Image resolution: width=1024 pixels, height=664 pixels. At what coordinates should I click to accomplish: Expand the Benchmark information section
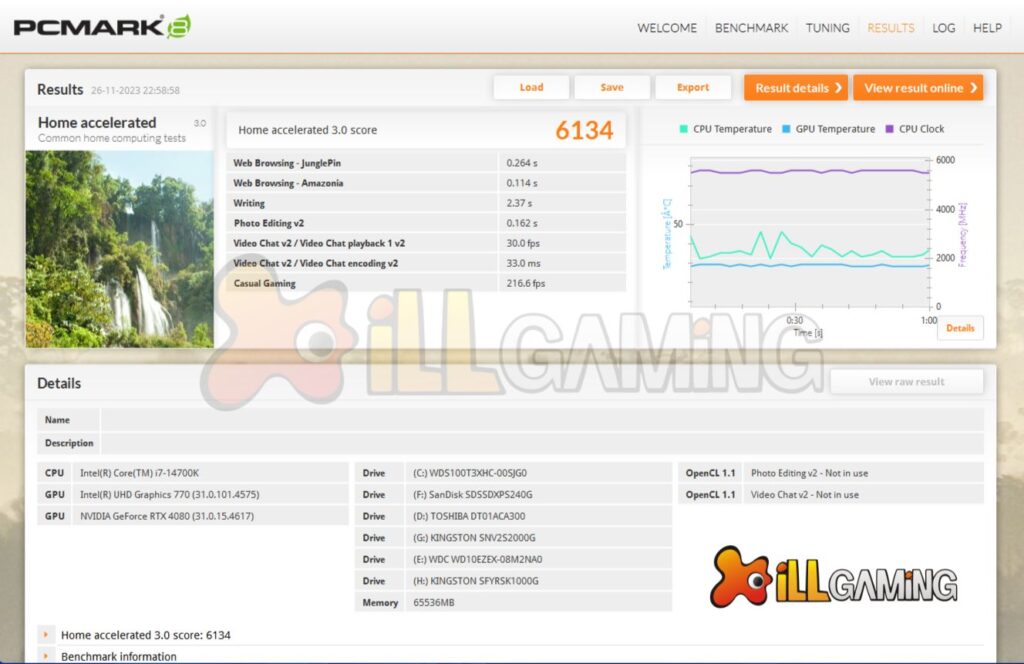coord(46,656)
